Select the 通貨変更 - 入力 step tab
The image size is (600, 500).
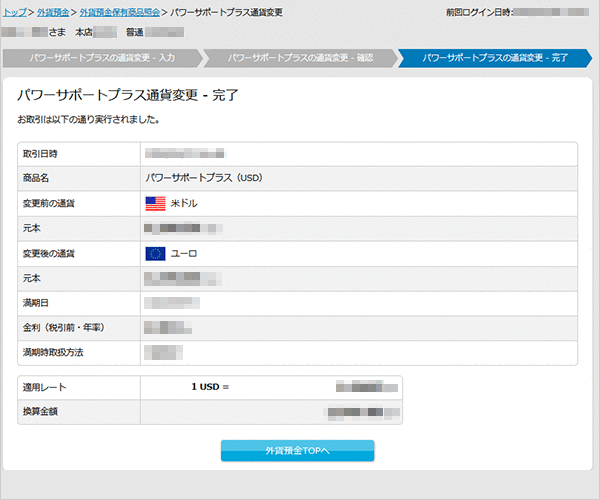tap(102, 58)
